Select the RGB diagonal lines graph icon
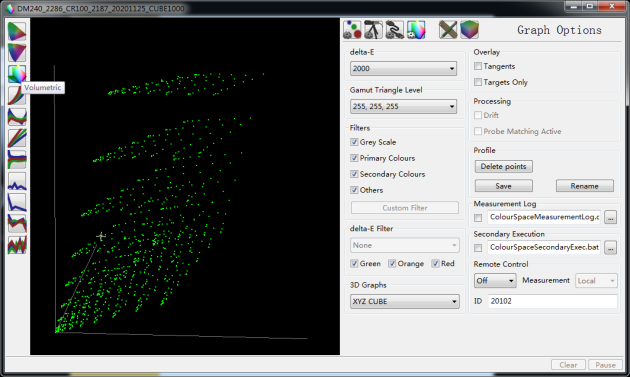The image size is (630, 377). click(17, 138)
